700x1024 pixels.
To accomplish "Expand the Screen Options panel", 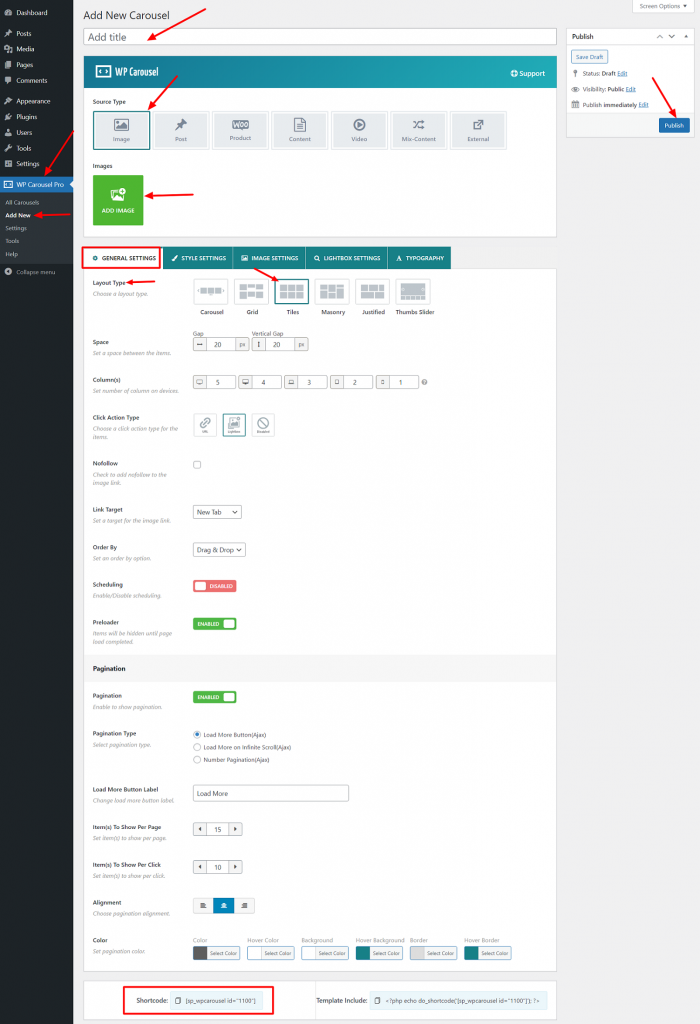I will [x=663, y=6].
